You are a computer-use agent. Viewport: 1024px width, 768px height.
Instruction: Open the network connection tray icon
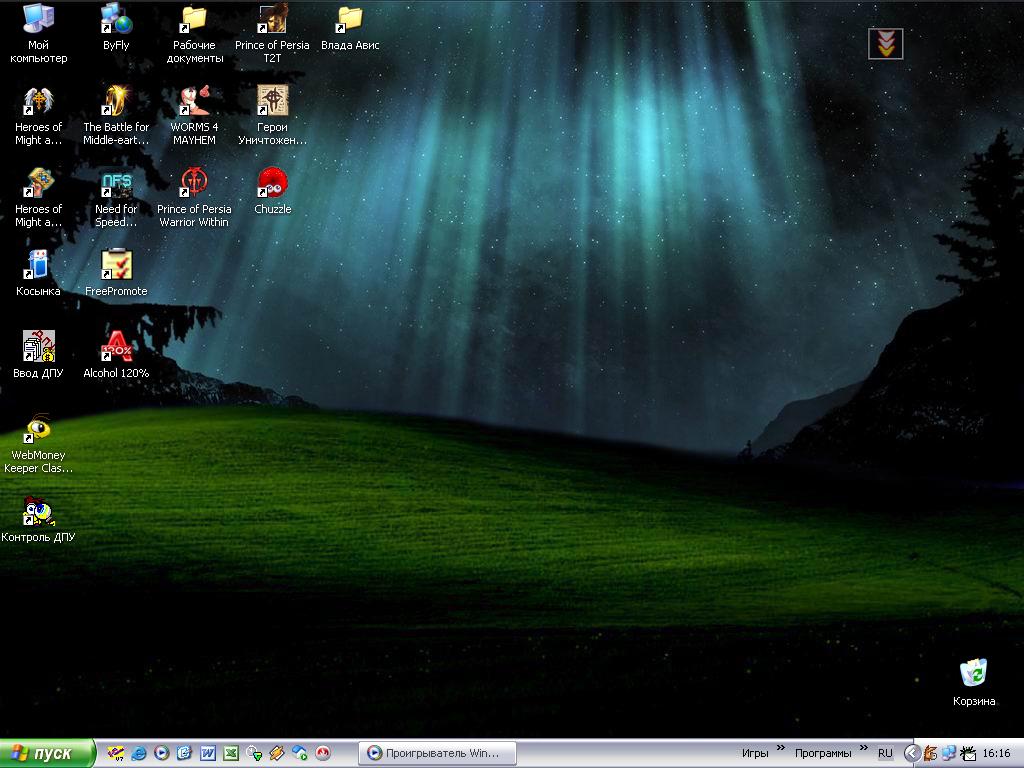click(949, 754)
